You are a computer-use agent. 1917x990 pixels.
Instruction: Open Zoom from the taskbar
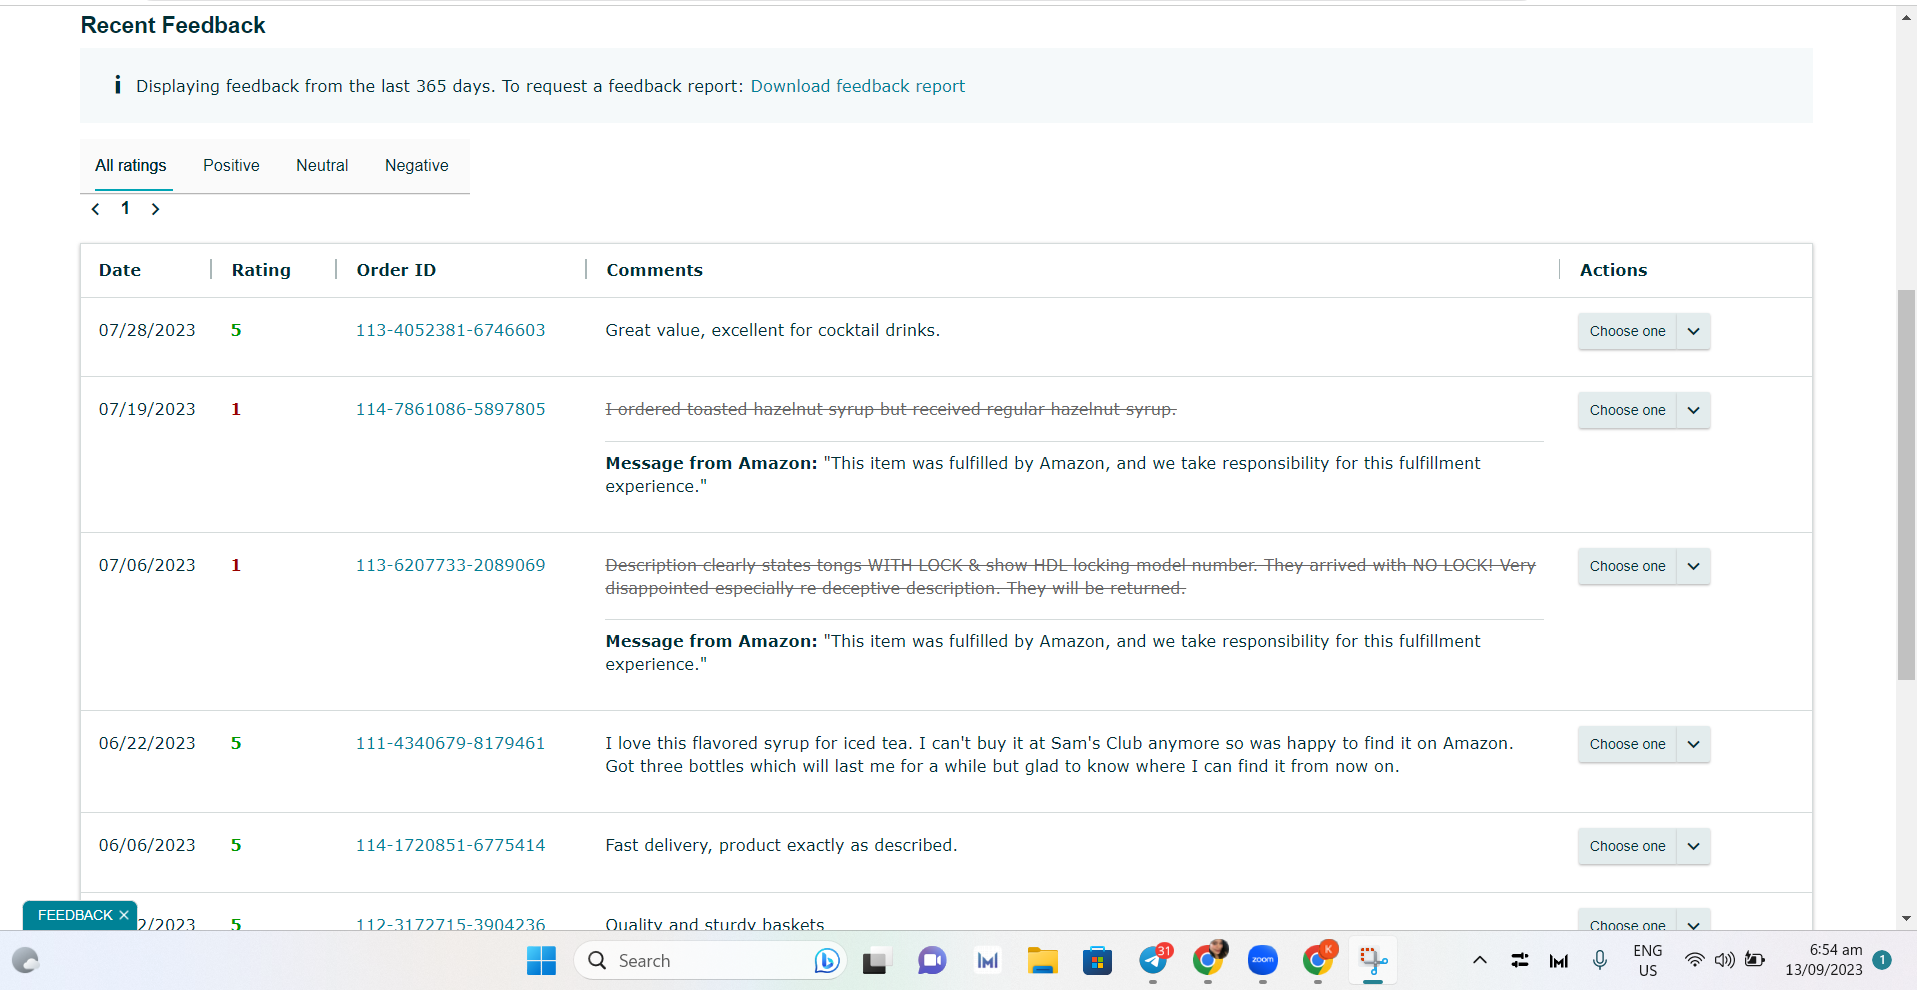click(1263, 961)
